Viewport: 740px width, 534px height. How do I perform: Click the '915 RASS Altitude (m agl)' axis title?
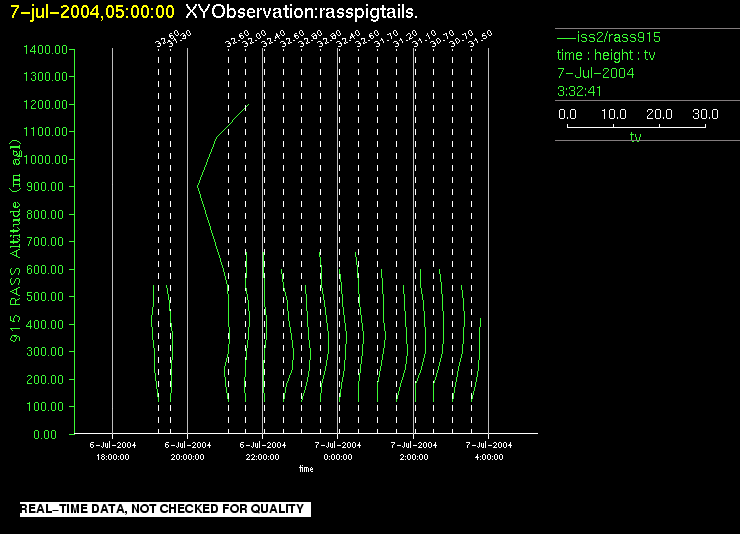tap(16, 241)
